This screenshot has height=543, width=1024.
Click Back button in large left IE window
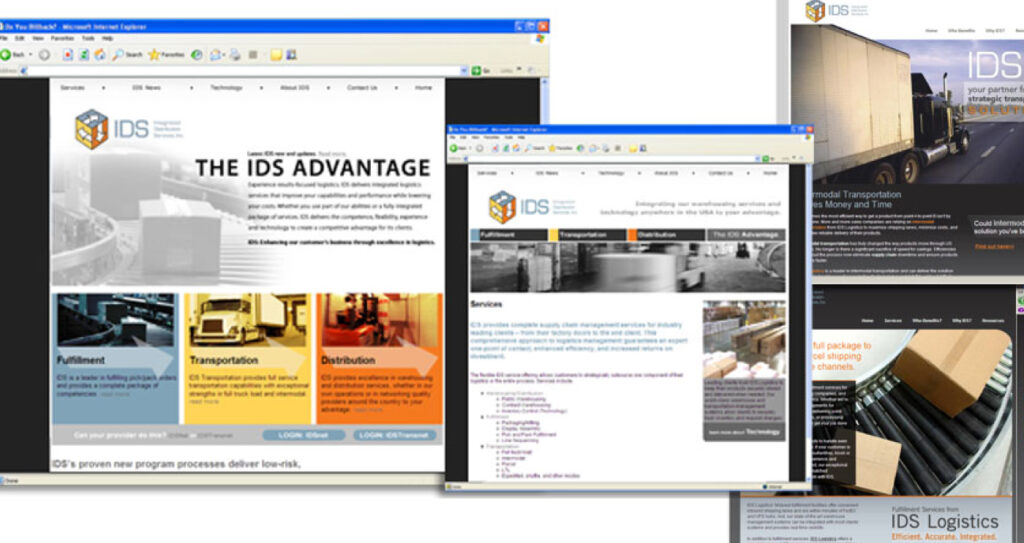[13, 55]
